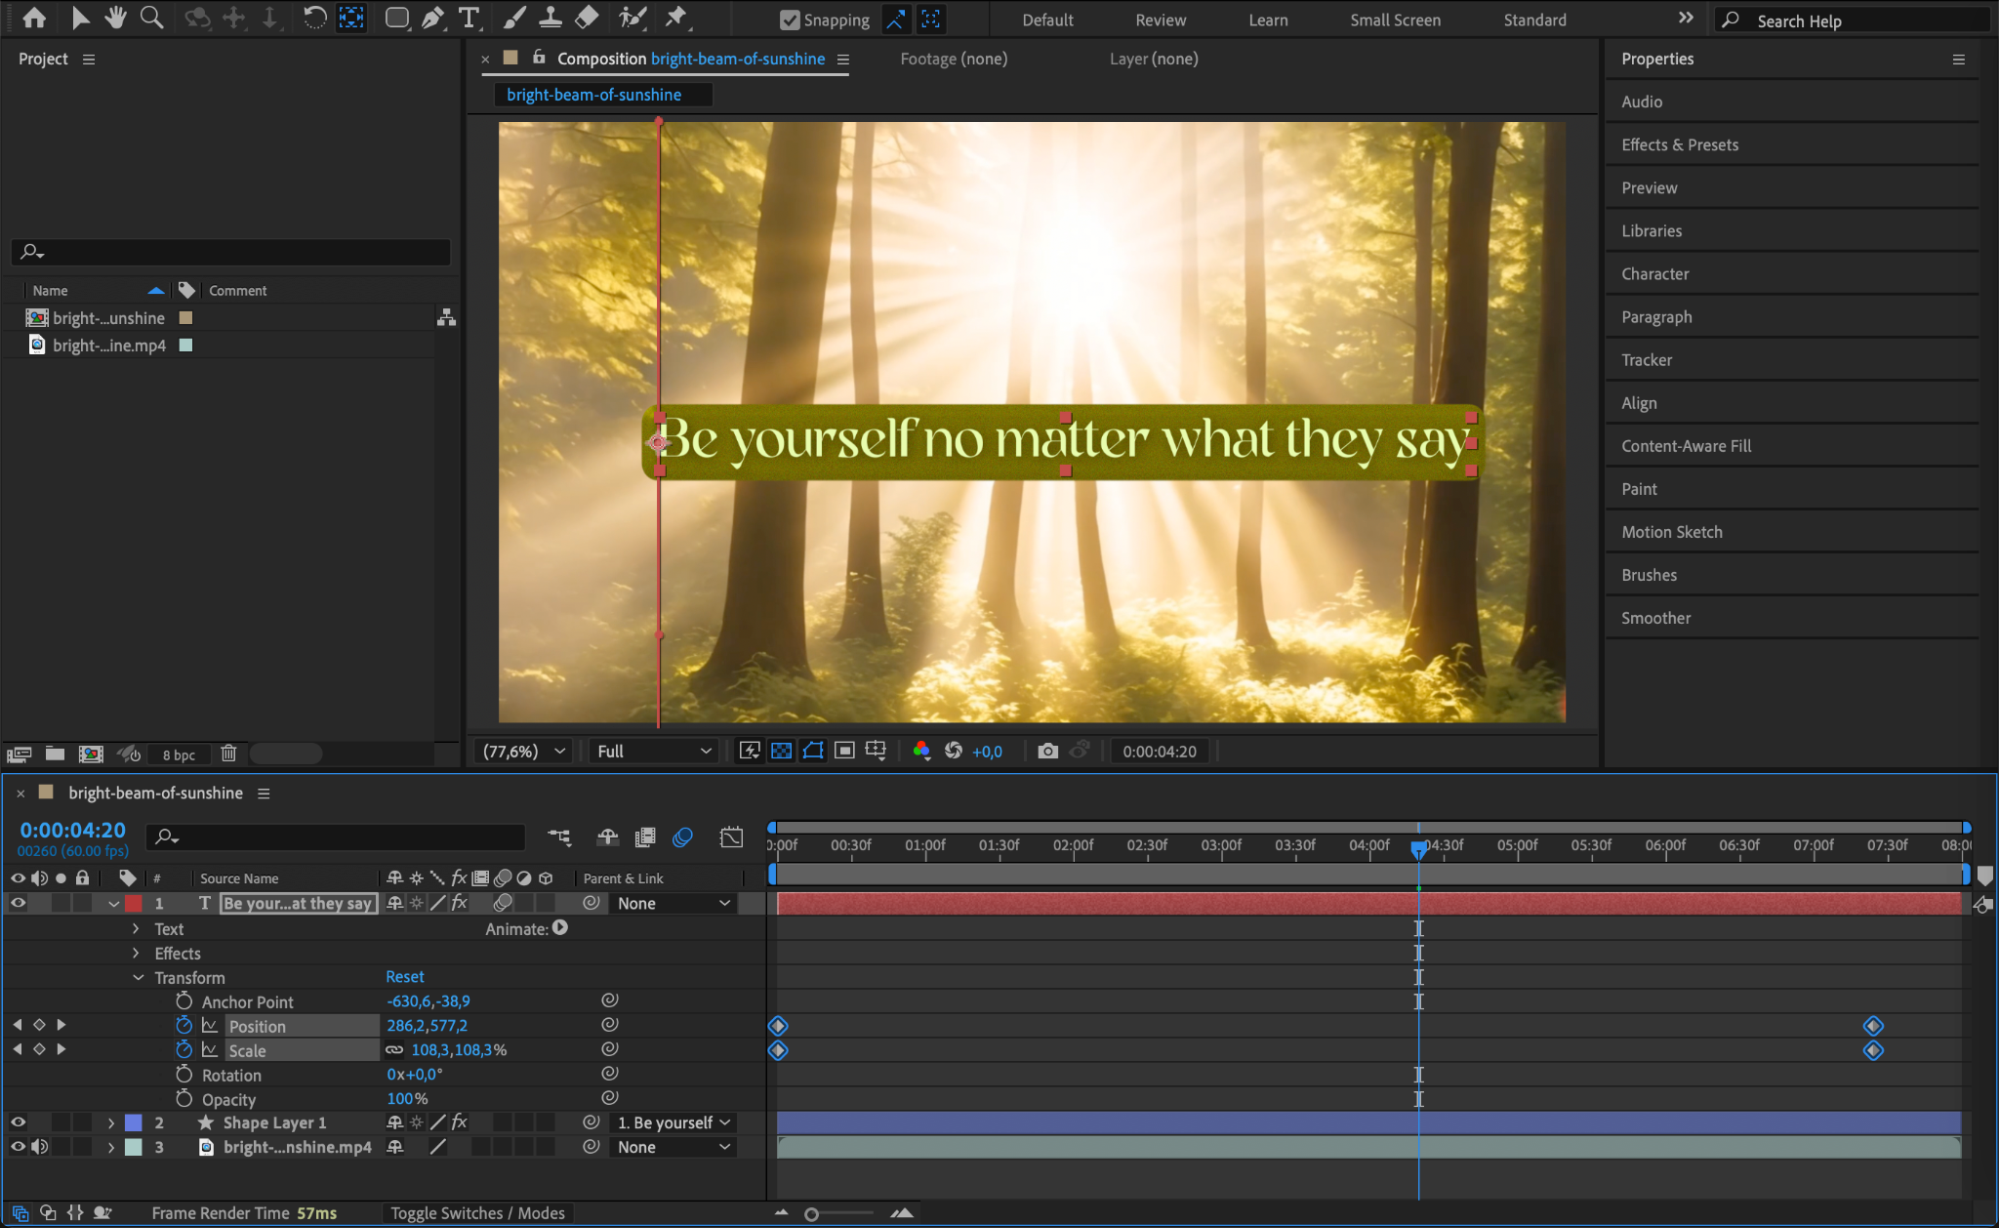Select the Hand tool
The height and width of the screenshot is (1228, 1999).
(116, 18)
